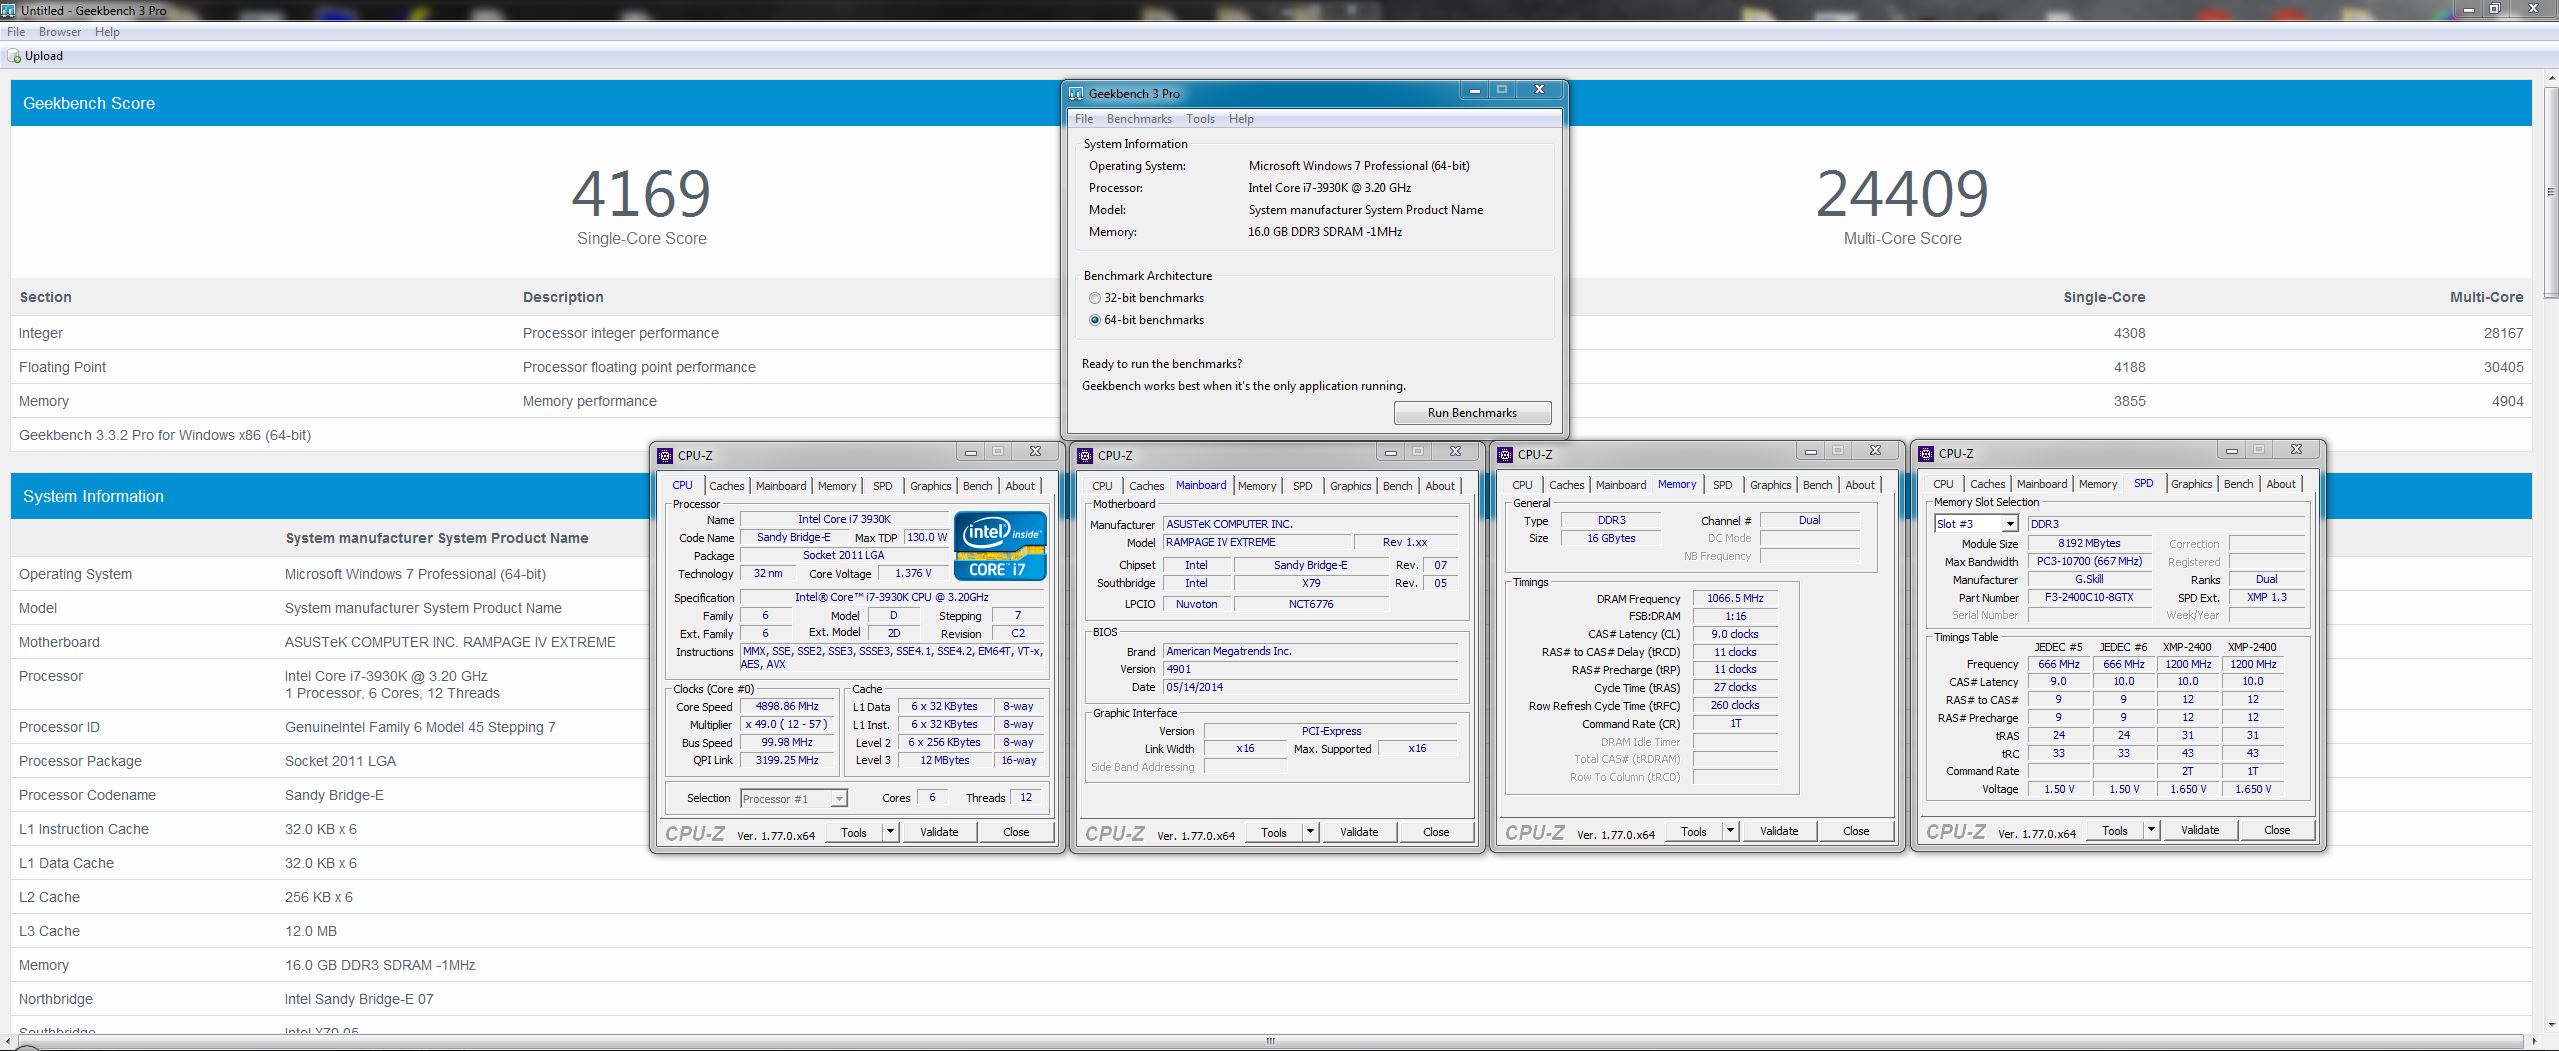Switch to About tab in SPD window

(x=2281, y=484)
